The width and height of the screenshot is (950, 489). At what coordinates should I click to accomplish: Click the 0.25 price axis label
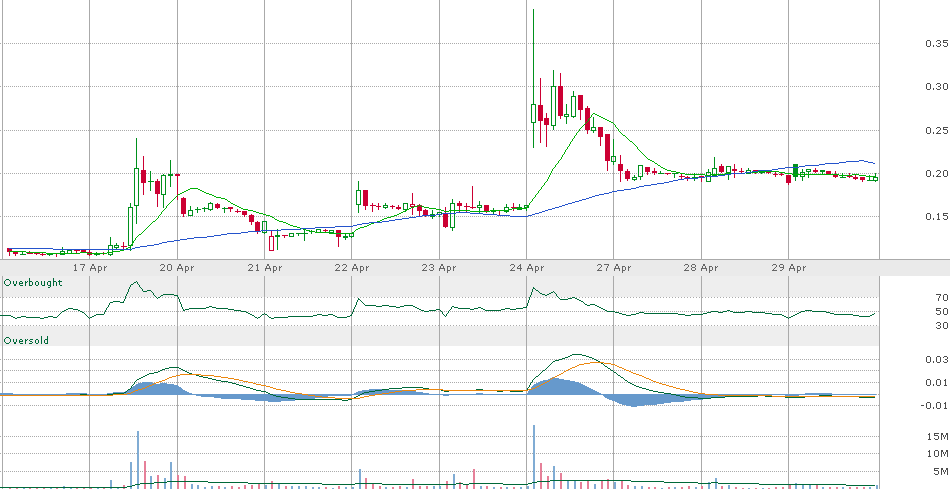937,130
